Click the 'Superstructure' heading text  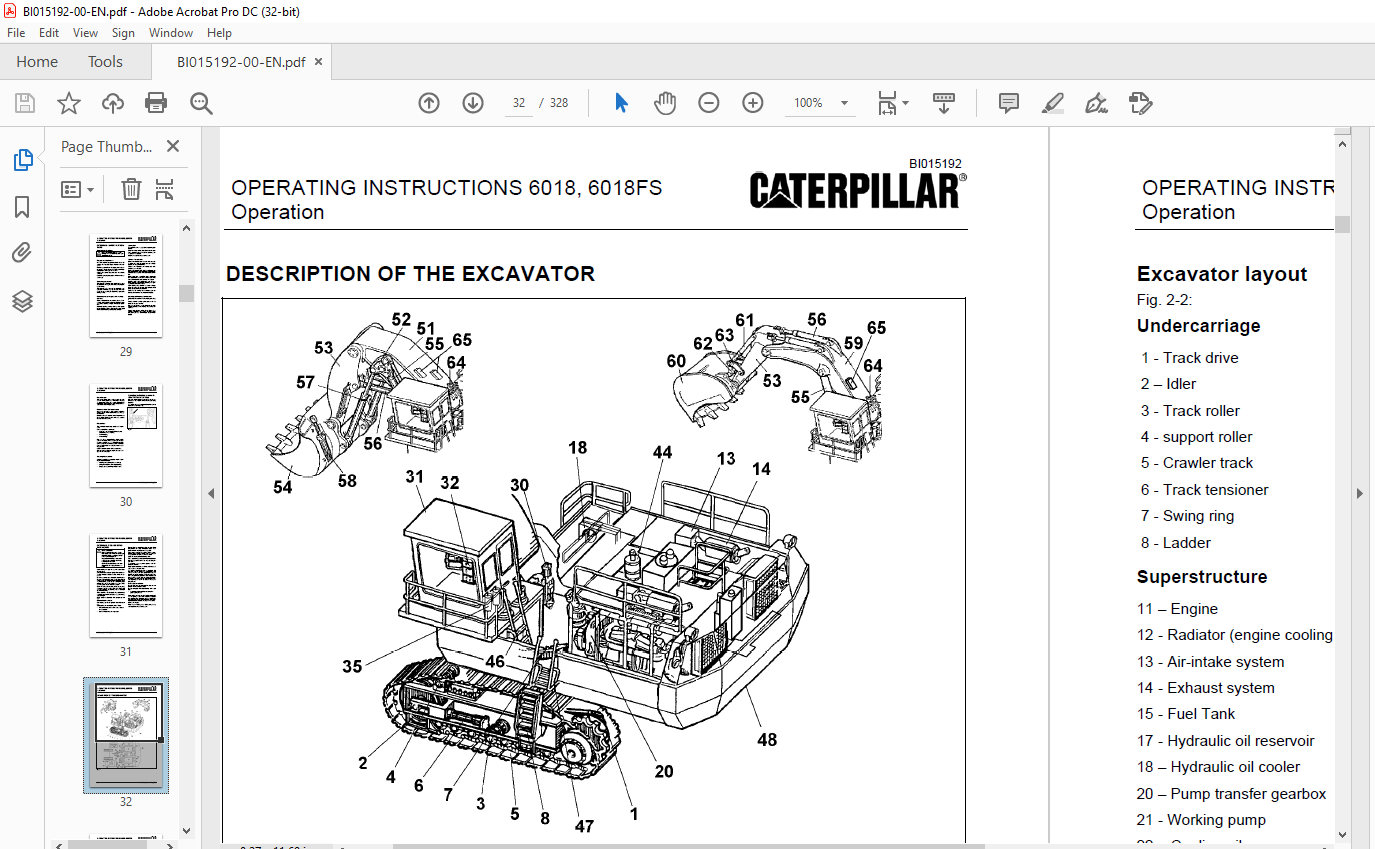1202,577
